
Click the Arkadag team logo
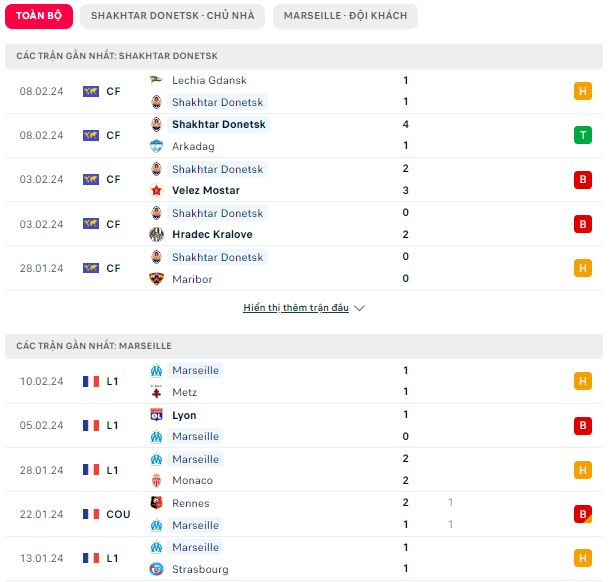click(156, 146)
